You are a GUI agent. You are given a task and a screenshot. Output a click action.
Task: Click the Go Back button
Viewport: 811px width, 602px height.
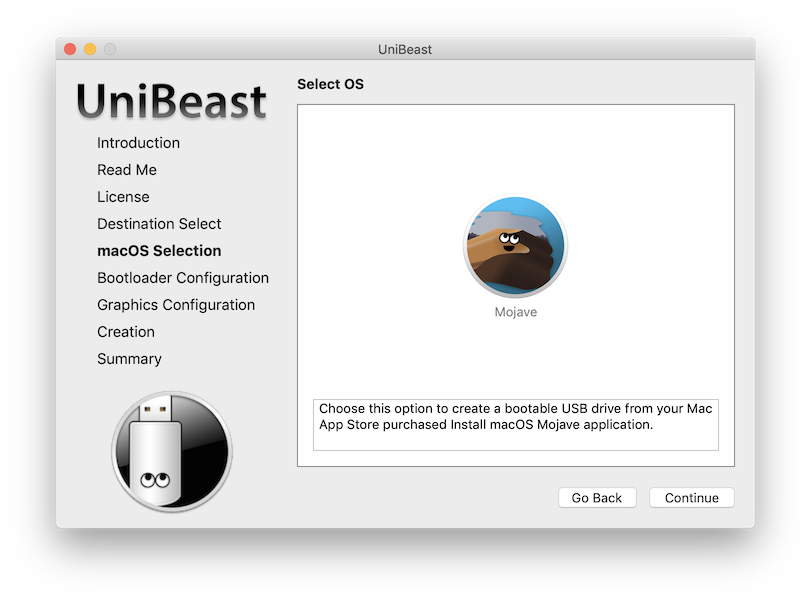(x=597, y=498)
